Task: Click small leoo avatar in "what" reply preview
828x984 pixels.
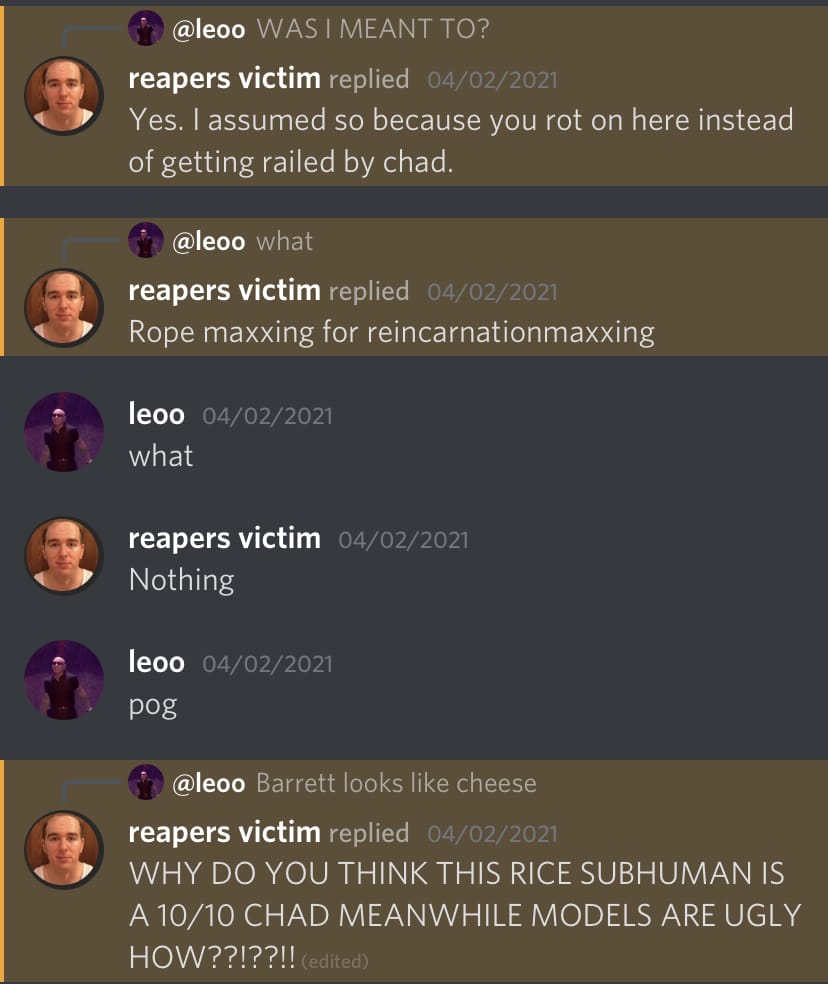Action: 147,241
